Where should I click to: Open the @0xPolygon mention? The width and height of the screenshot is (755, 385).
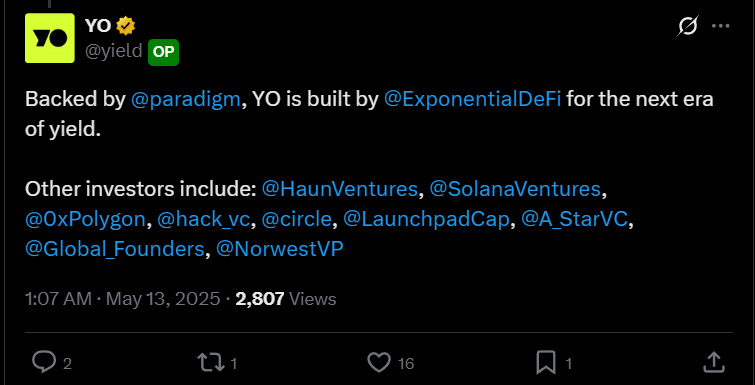[x=85, y=219]
